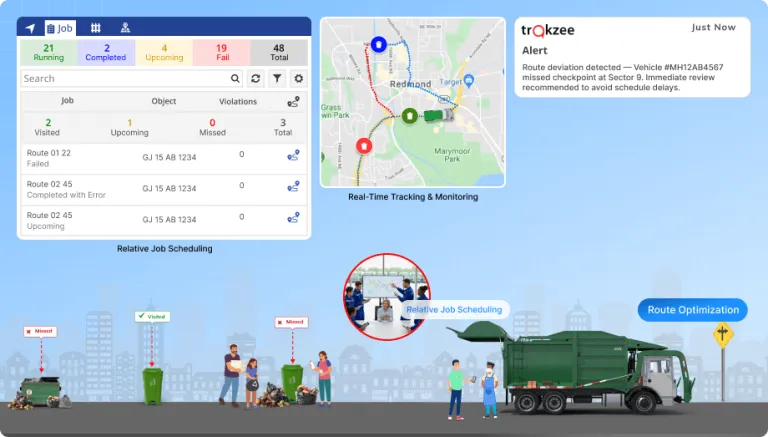Viewport: 768px width, 437px height.
Task: Filter by 2 Completed jobs
Action: click(106, 52)
